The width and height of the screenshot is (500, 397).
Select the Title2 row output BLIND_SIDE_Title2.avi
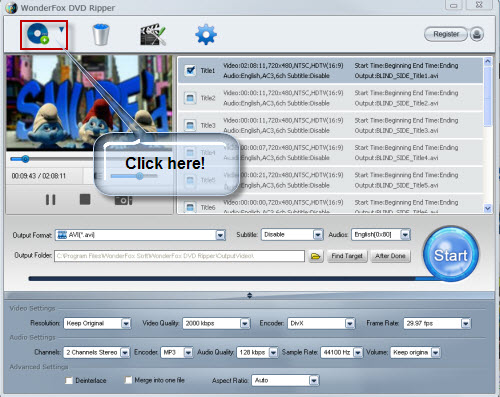click(x=396, y=103)
